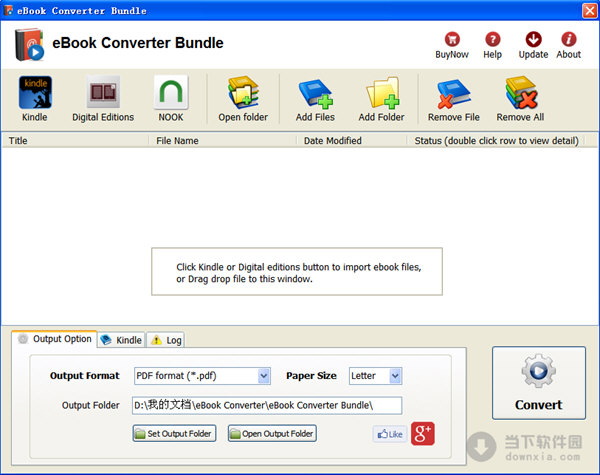
Task: Switch to the Log tab
Action: tap(166, 340)
